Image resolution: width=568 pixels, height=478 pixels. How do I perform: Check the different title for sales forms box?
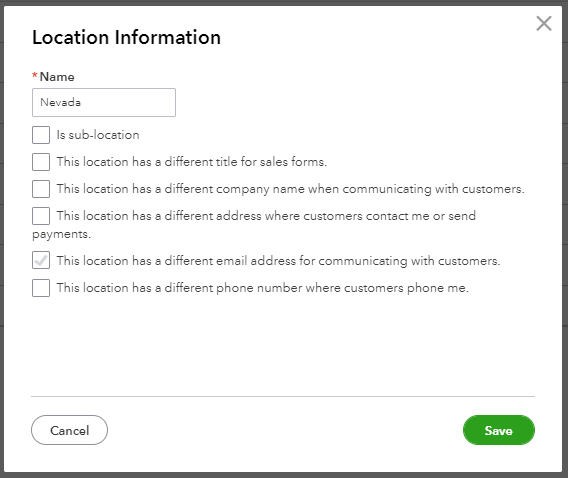(x=41, y=162)
